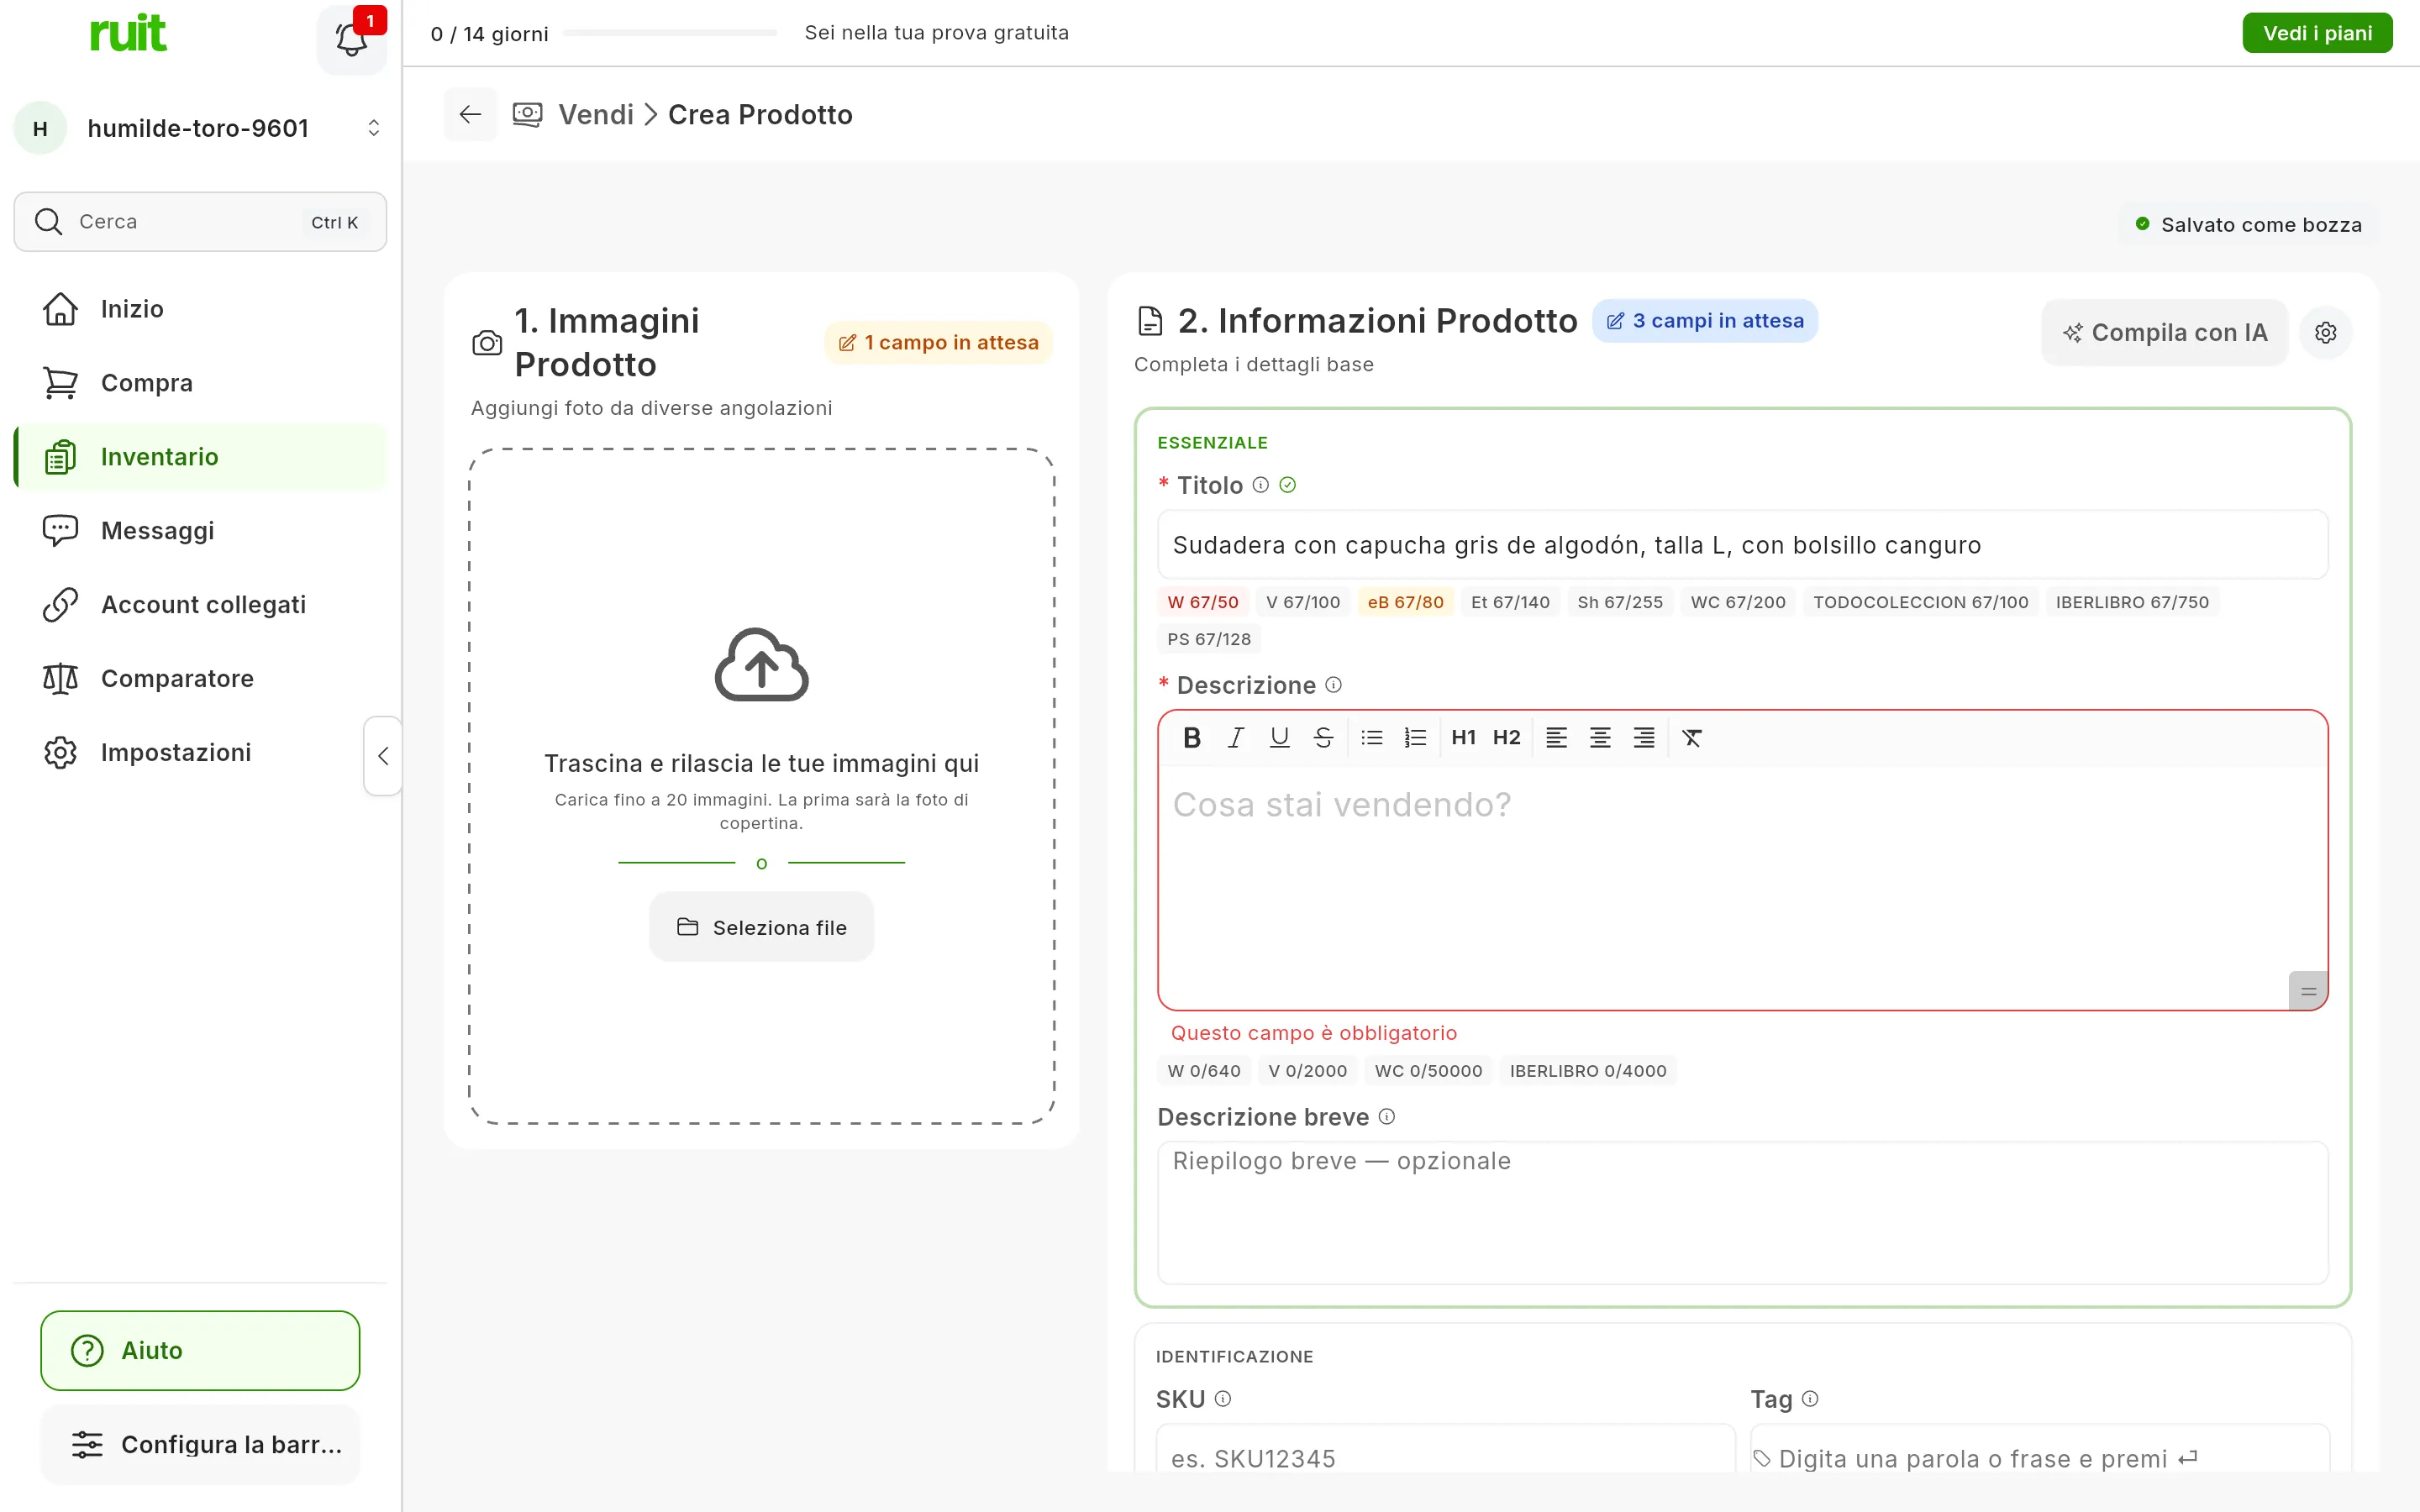Toggle underline formatting
Viewport: 2420px width, 1512px height.
[1279, 738]
